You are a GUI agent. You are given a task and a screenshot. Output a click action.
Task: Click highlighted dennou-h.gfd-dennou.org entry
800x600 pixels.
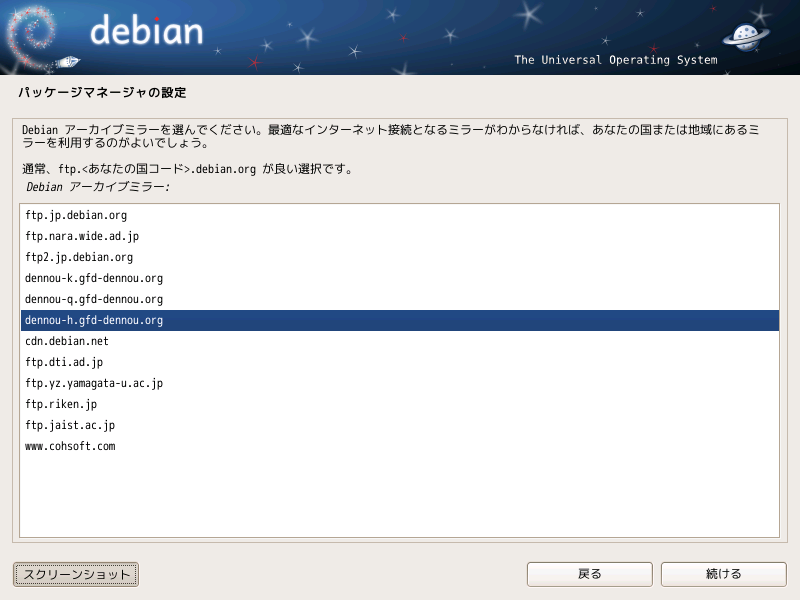tap(399, 320)
